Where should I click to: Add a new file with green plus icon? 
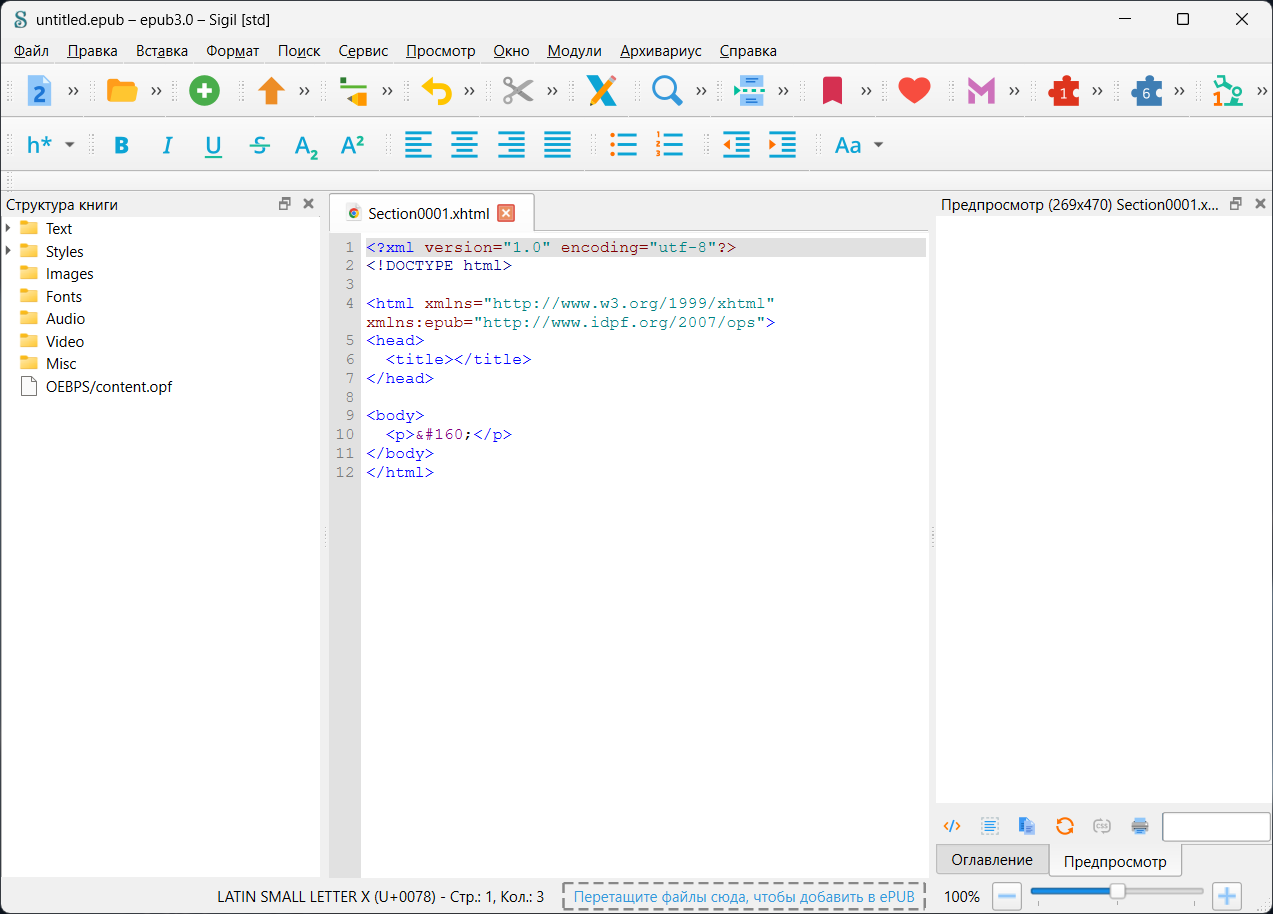[204, 91]
